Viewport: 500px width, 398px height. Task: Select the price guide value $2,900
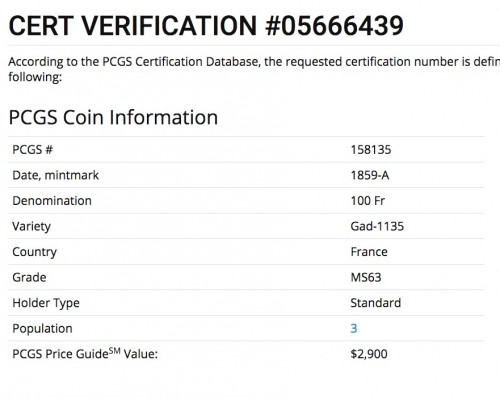(x=369, y=354)
